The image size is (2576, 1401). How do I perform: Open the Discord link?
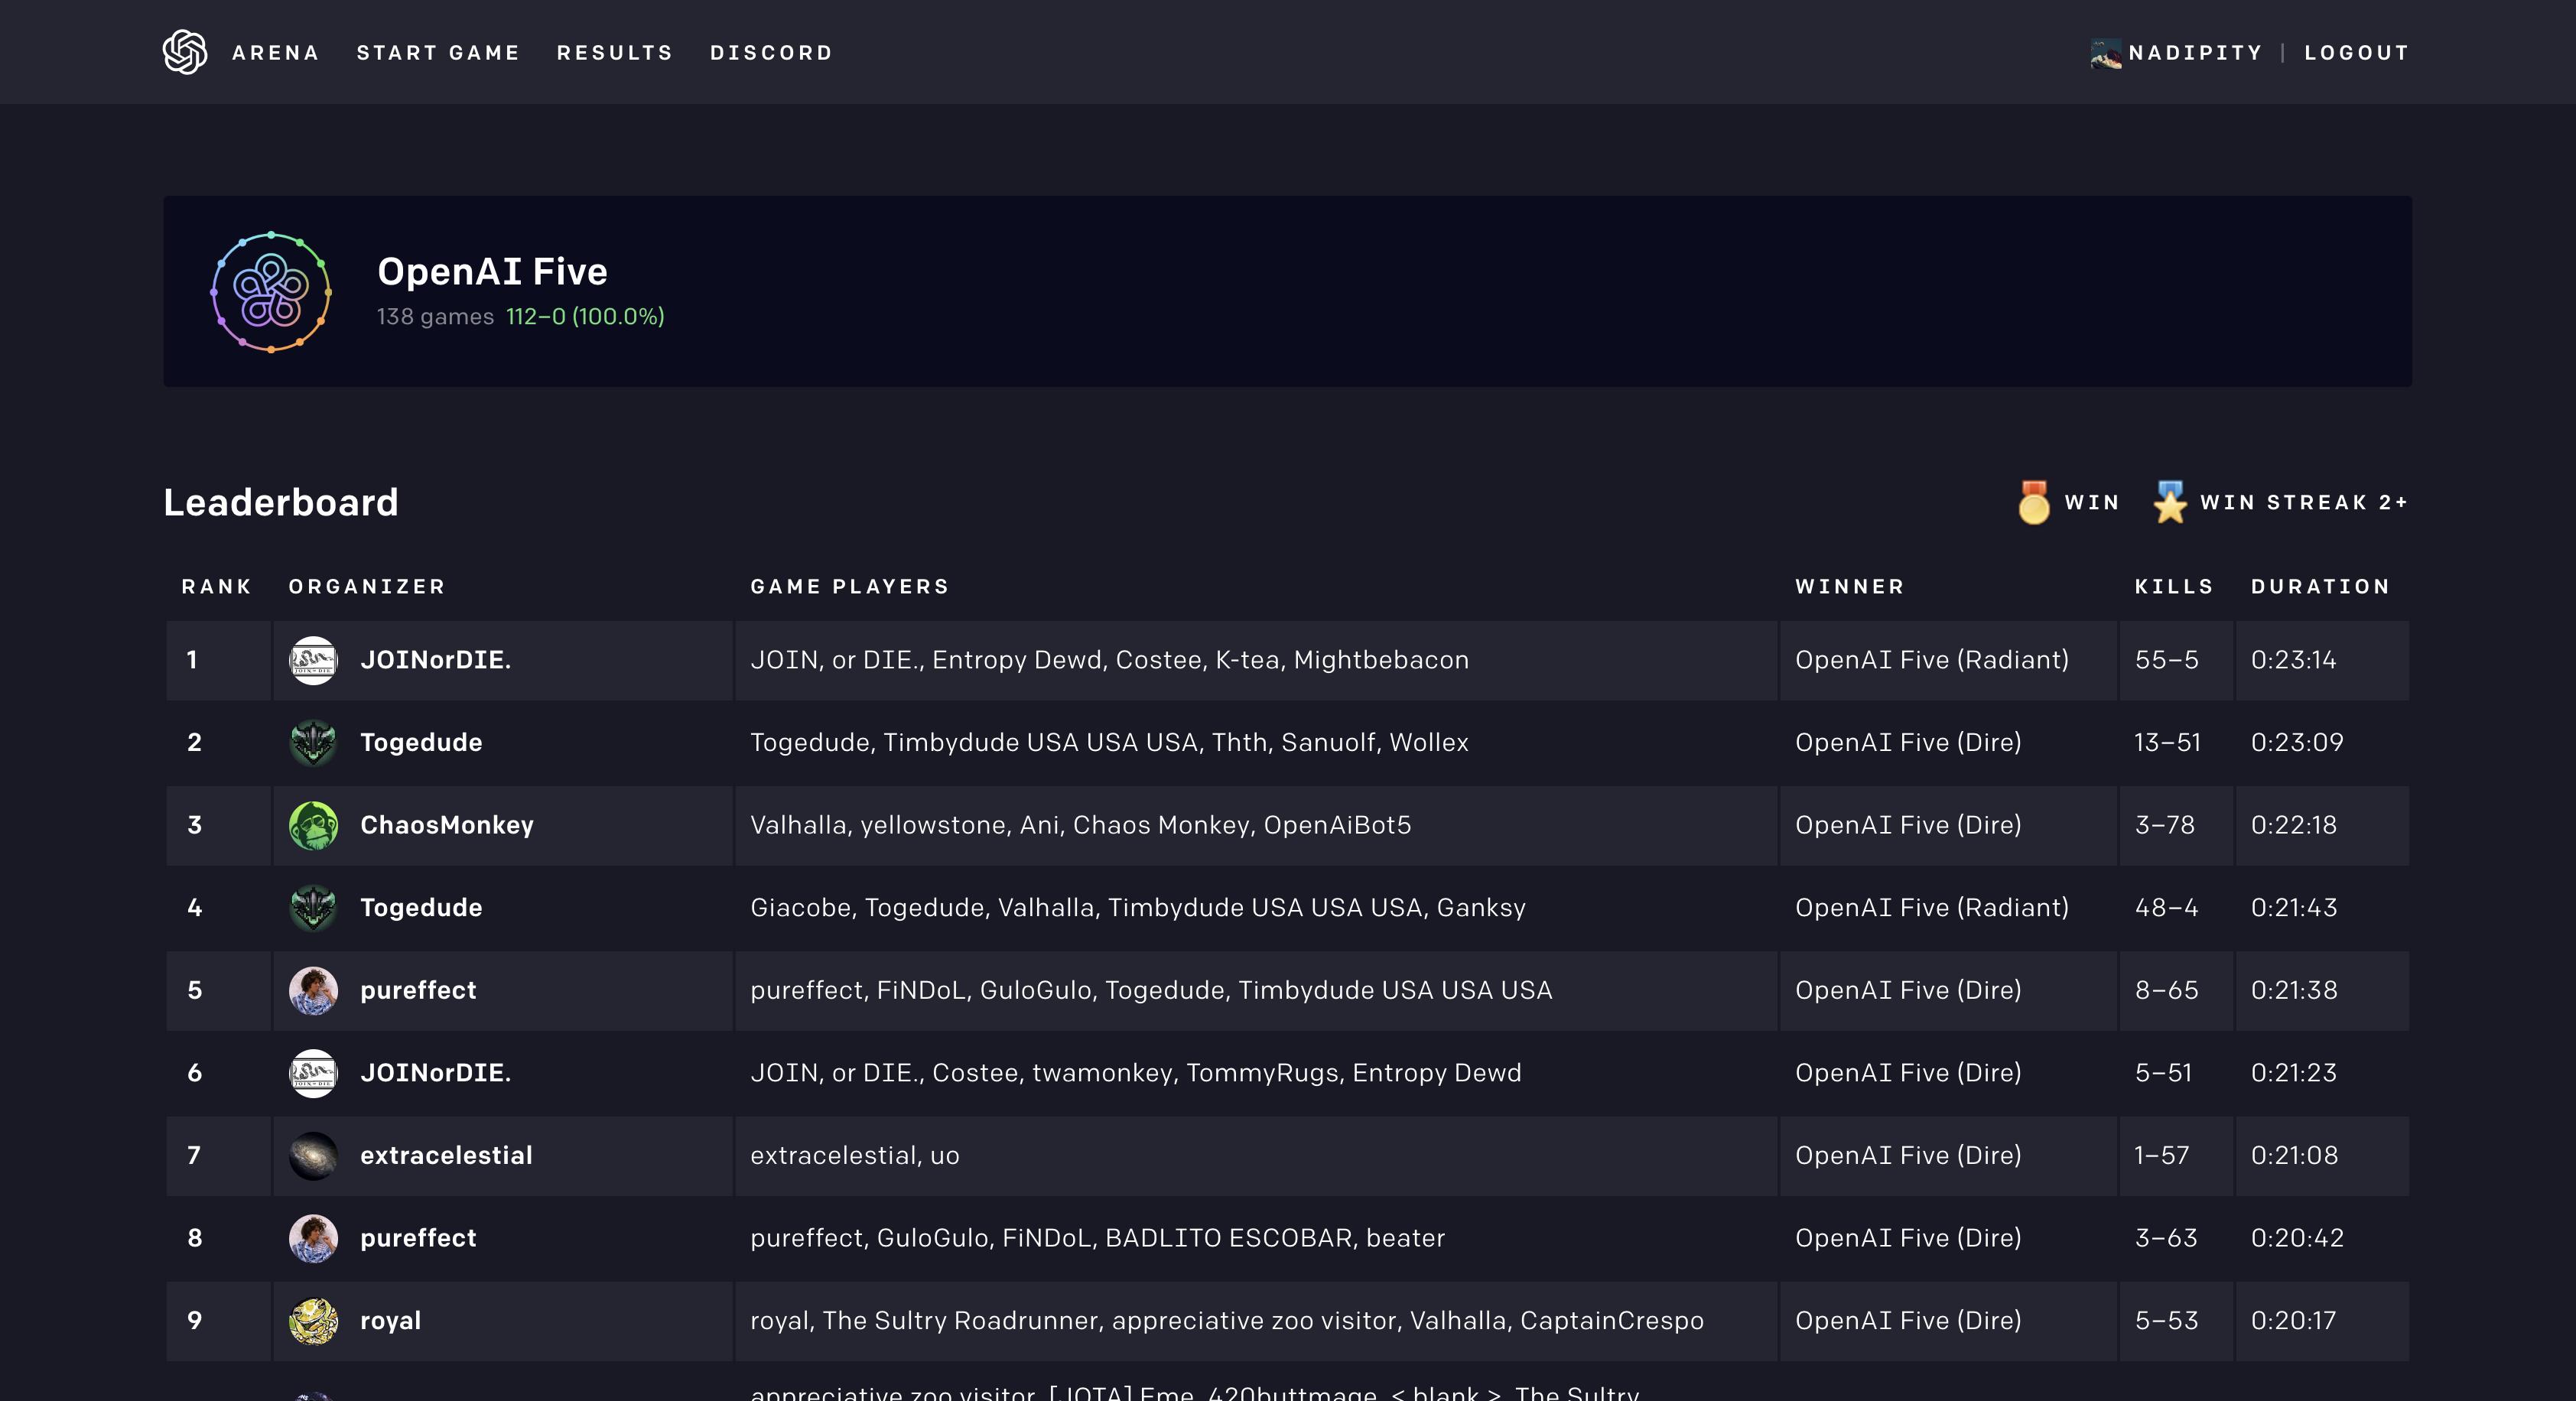771,53
